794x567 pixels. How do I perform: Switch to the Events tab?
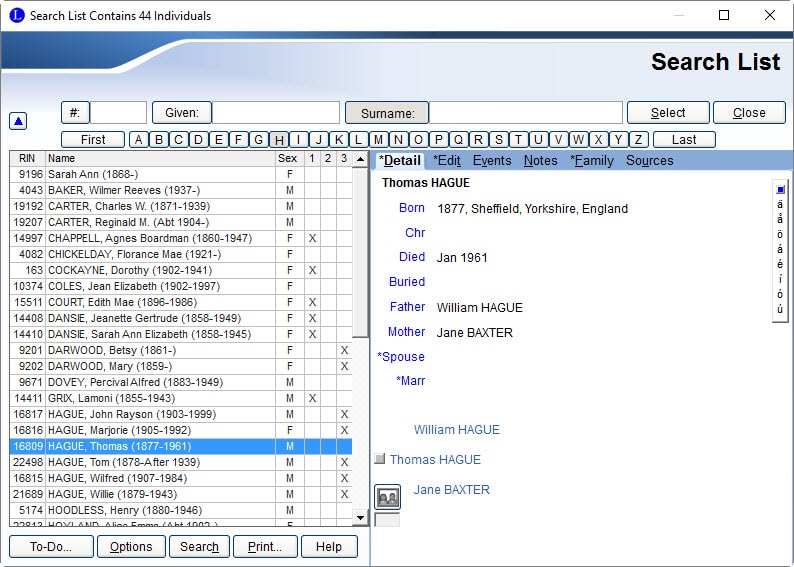point(492,160)
